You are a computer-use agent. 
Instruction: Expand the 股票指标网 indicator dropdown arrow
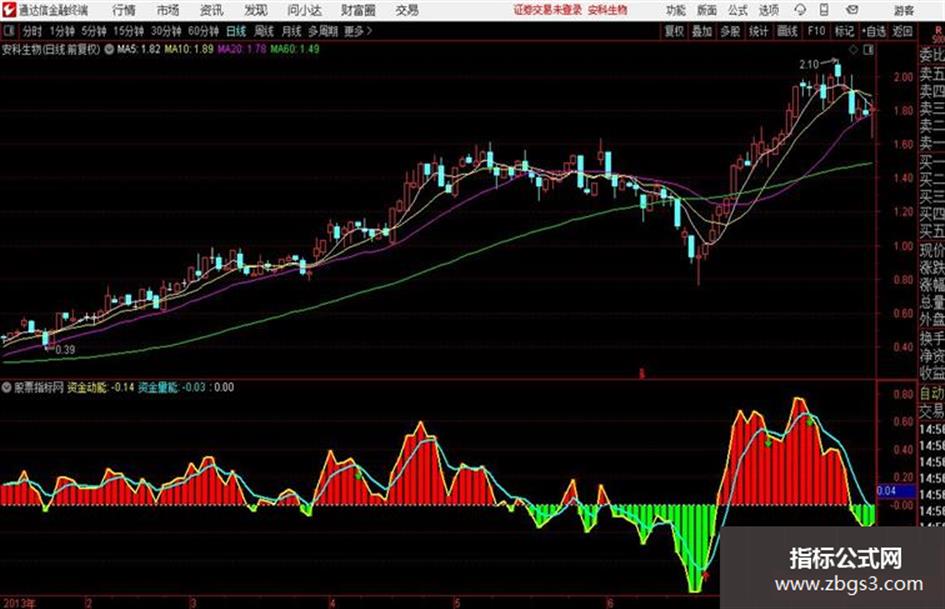7,387
